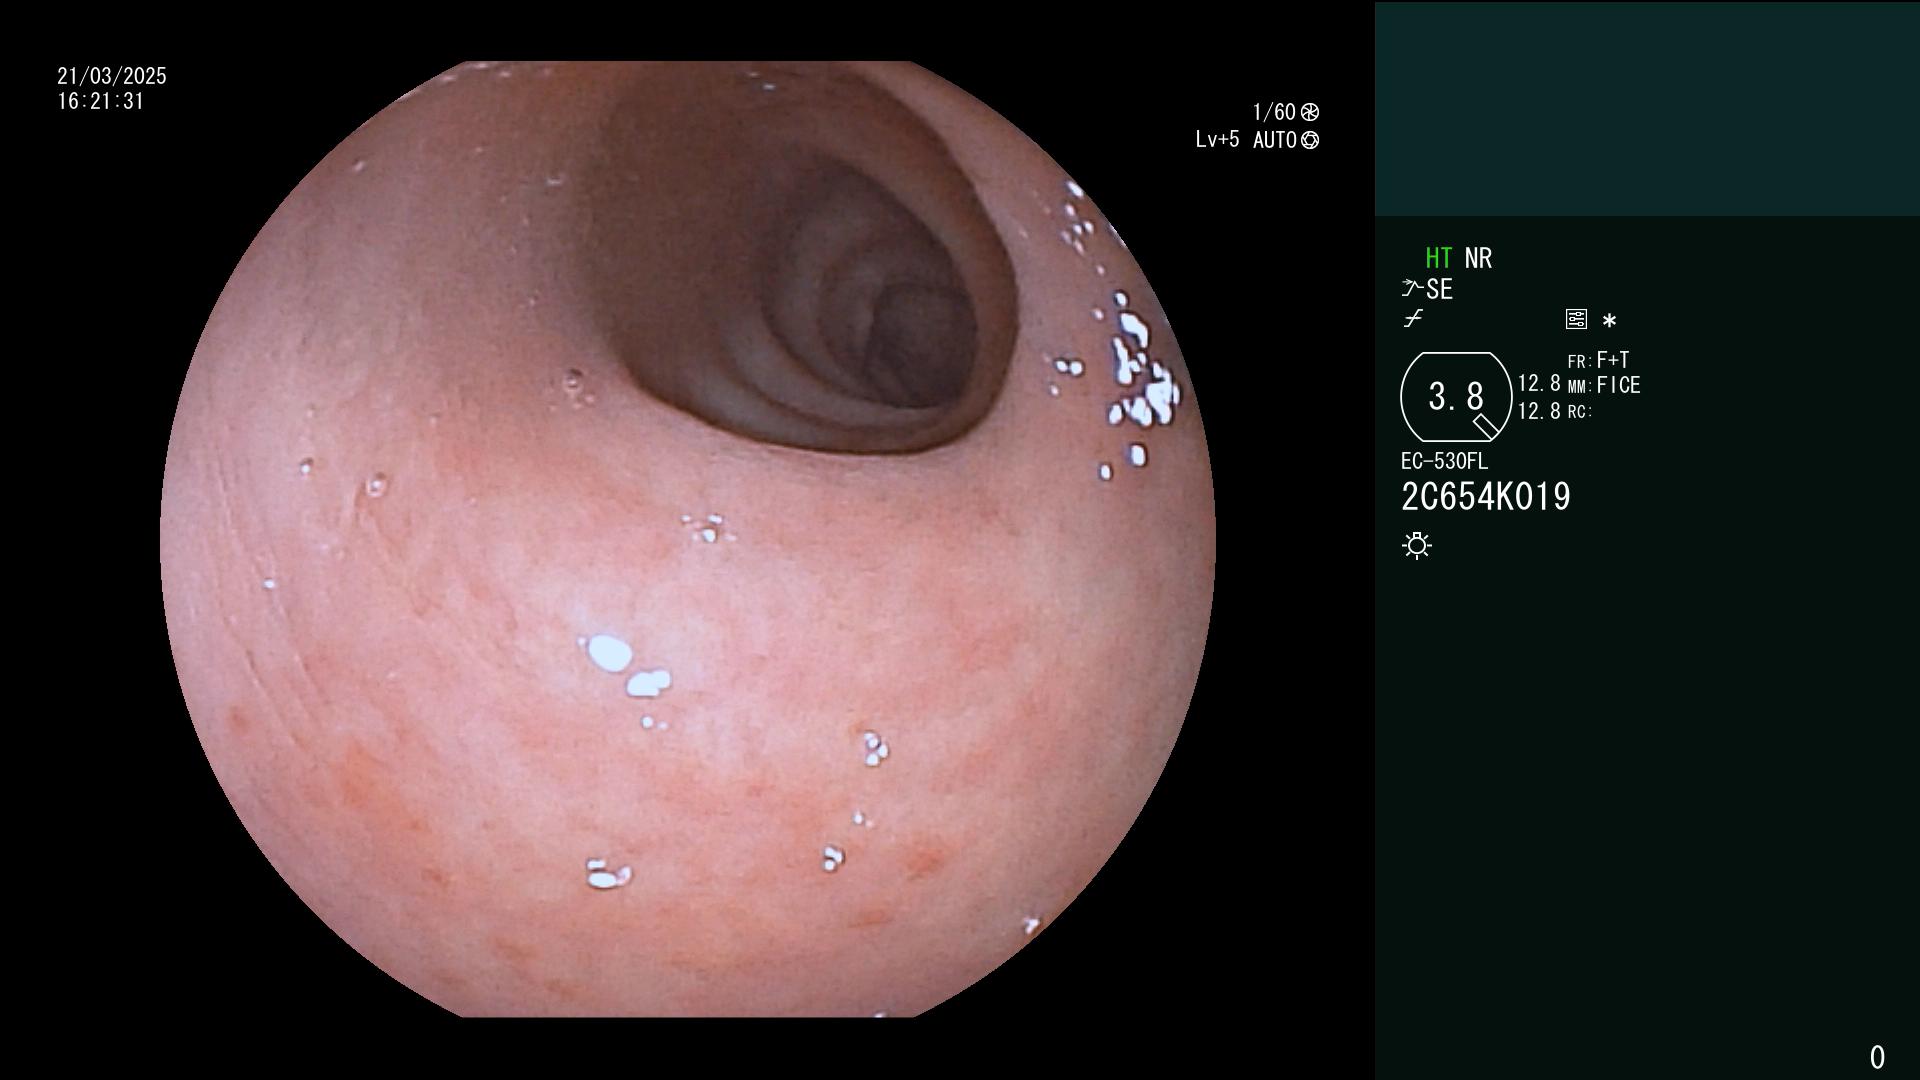This screenshot has height=1080, width=1920.
Task: Click the iris icon next to AUTO
Action: (1310, 140)
